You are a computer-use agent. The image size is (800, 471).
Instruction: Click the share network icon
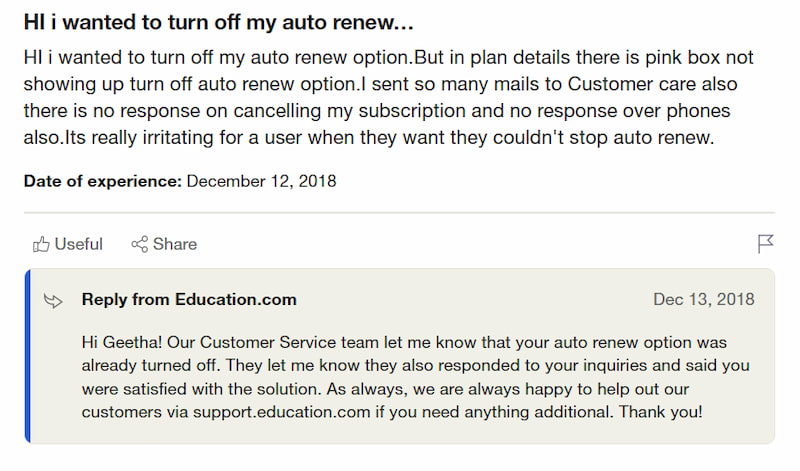click(x=139, y=244)
